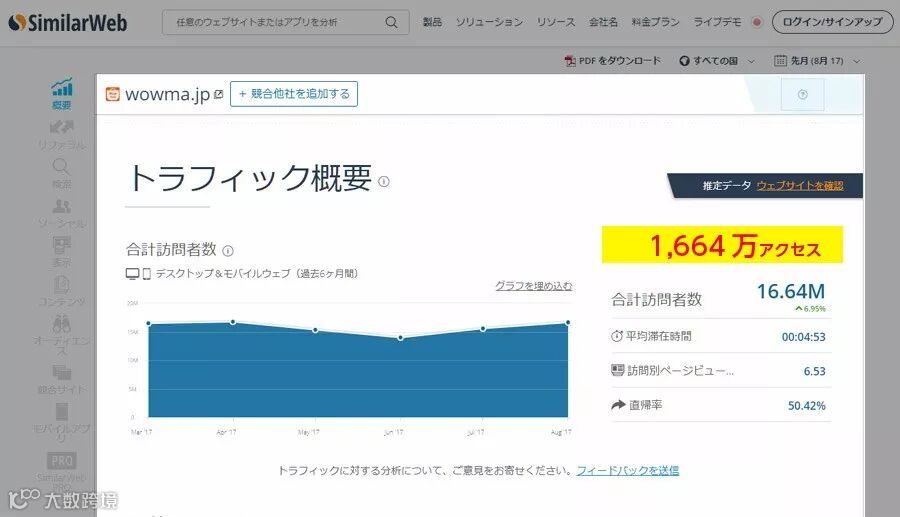Click the 訪問別ページビュー pages icon

618,370
